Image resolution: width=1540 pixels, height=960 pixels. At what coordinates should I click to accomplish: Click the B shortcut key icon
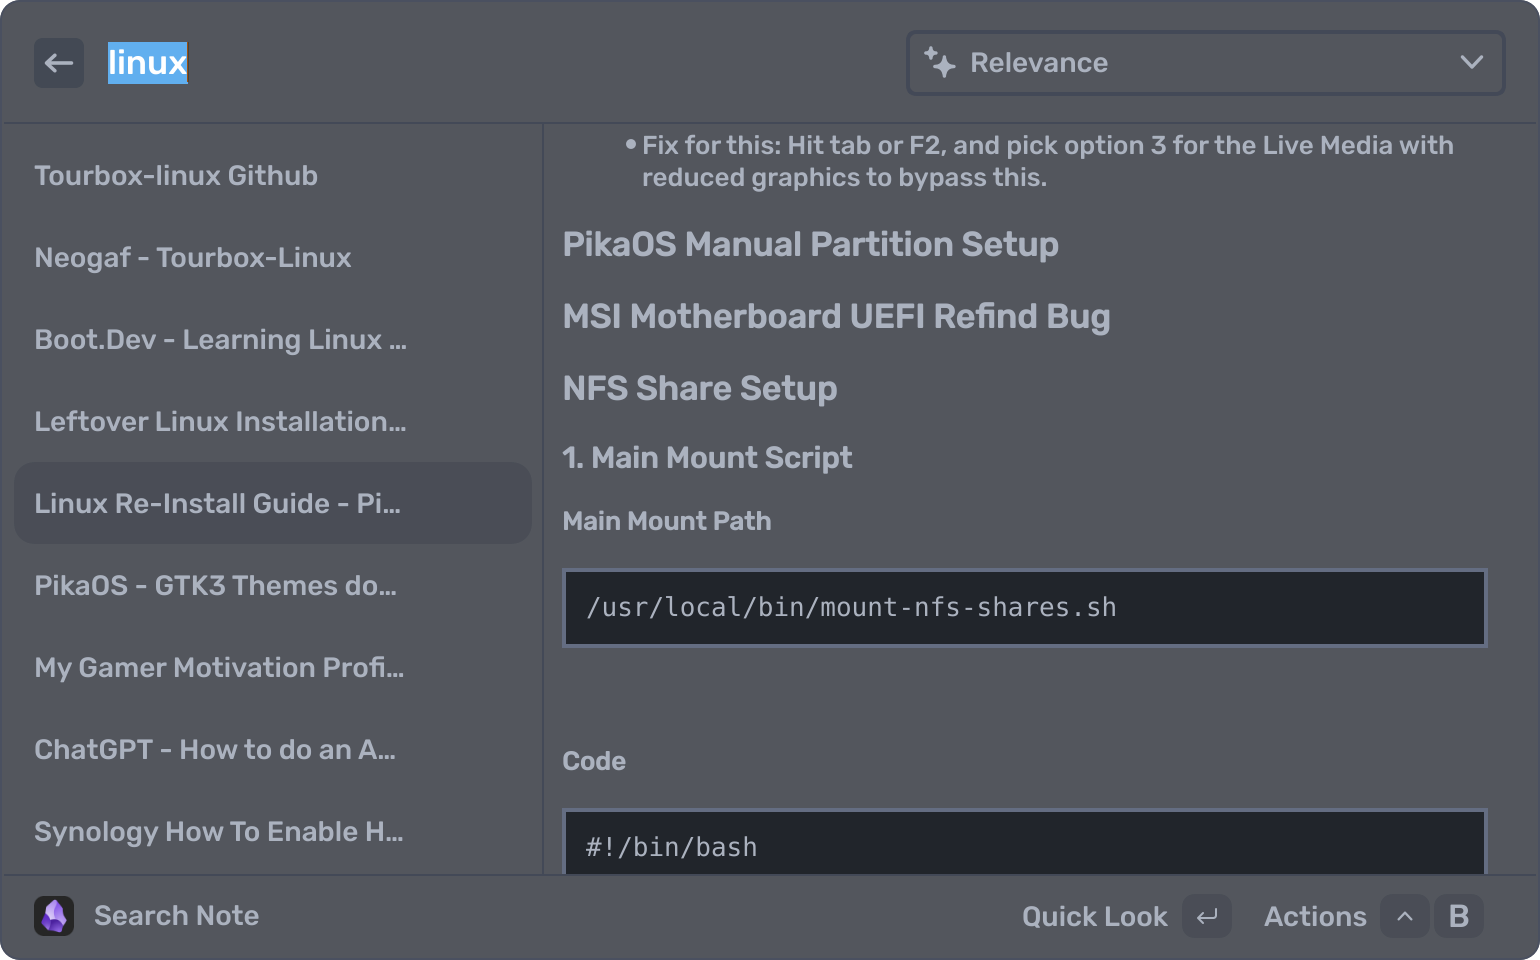(1458, 916)
